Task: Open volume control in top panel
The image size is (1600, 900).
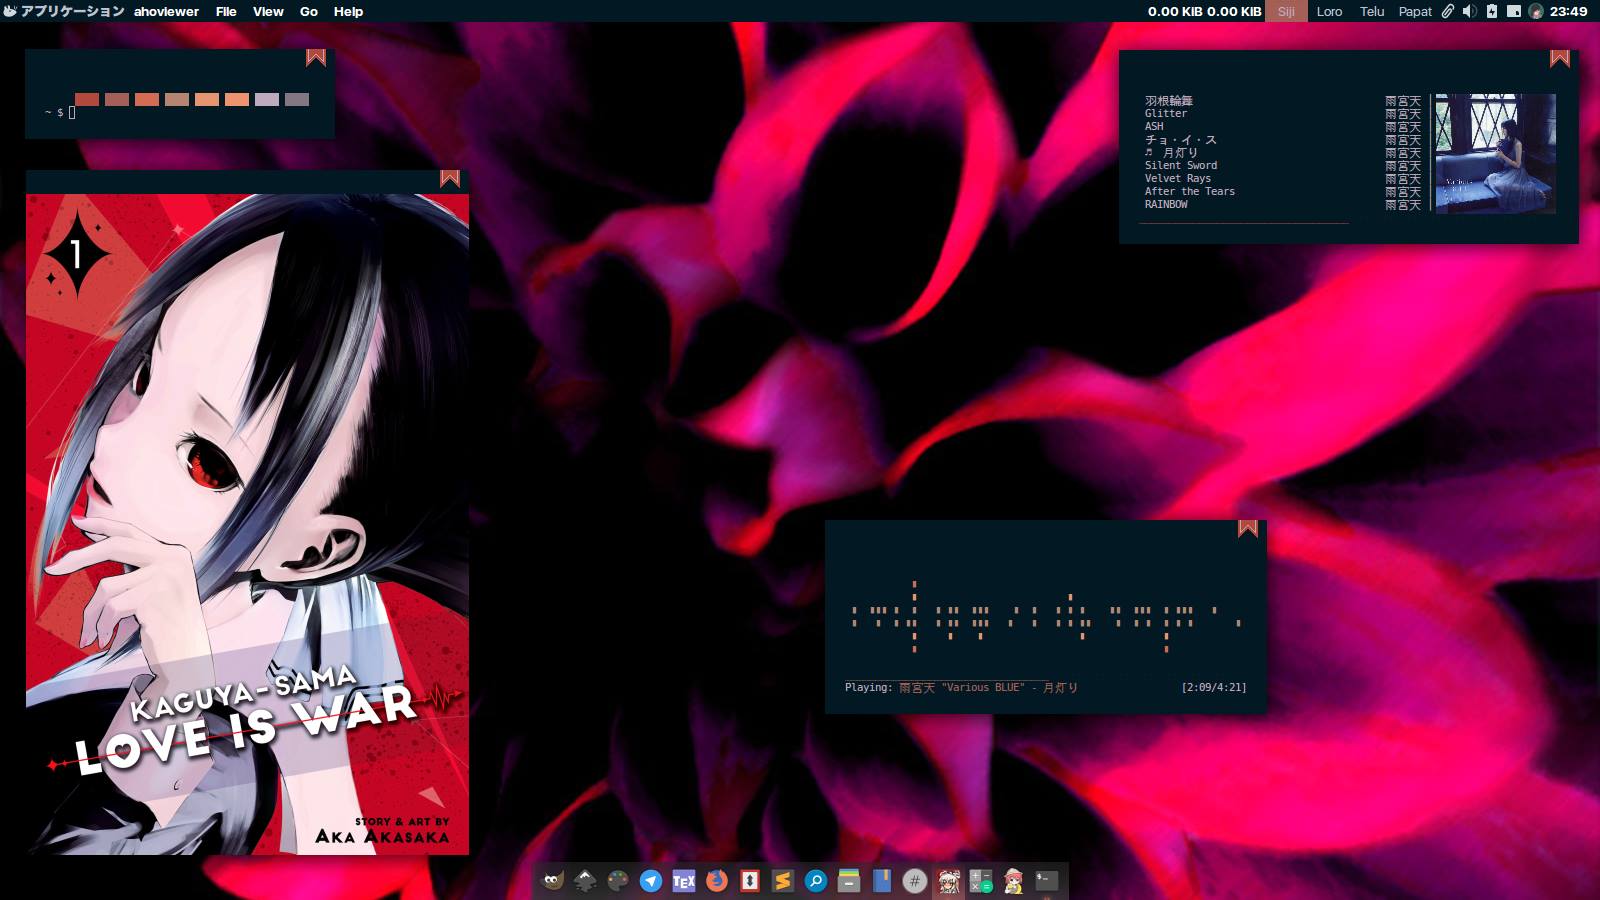Action: (x=1469, y=11)
